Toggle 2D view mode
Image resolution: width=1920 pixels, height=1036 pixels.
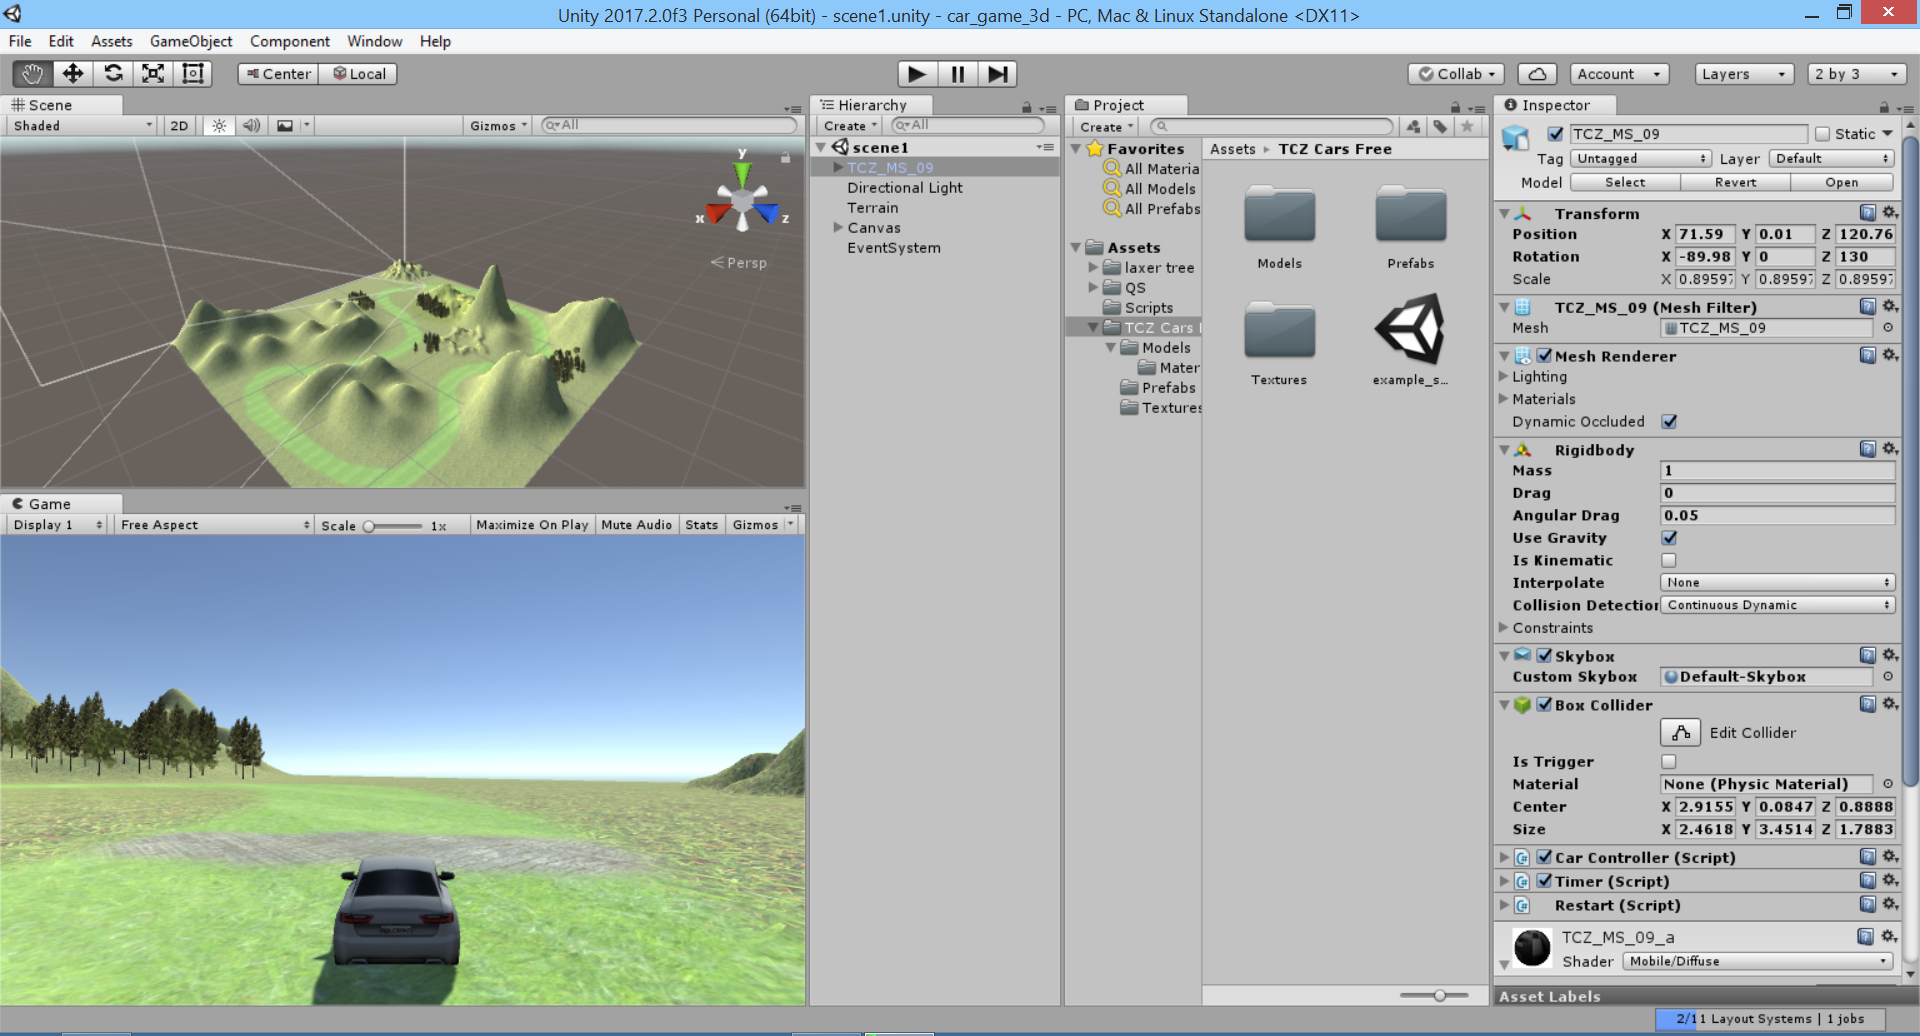pyautogui.click(x=179, y=126)
